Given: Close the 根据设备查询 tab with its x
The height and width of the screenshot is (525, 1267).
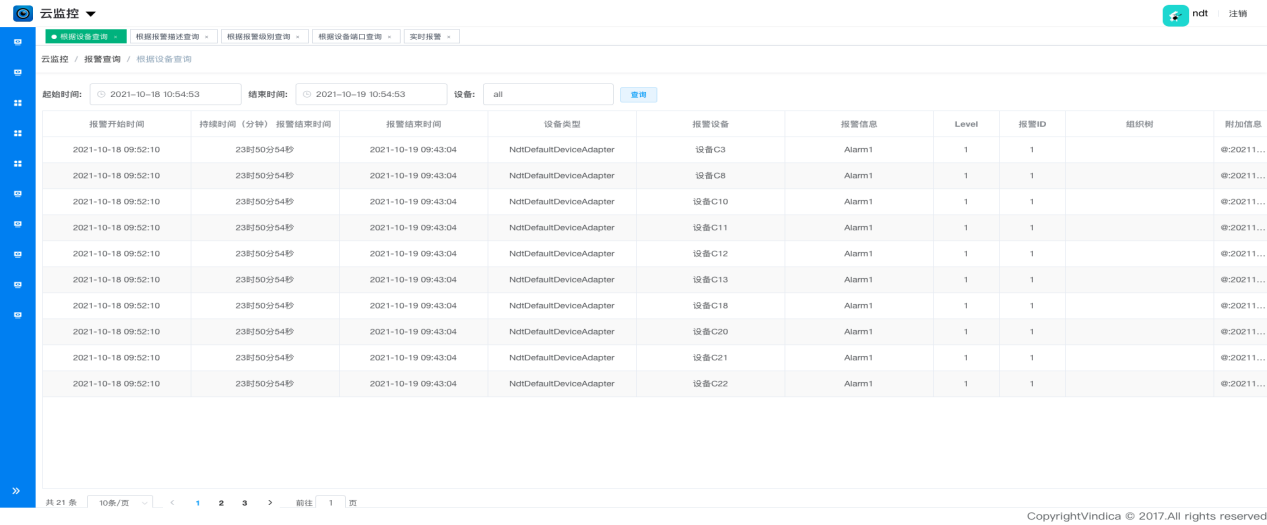Looking at the screenshot, I should (x=115, y=37).
